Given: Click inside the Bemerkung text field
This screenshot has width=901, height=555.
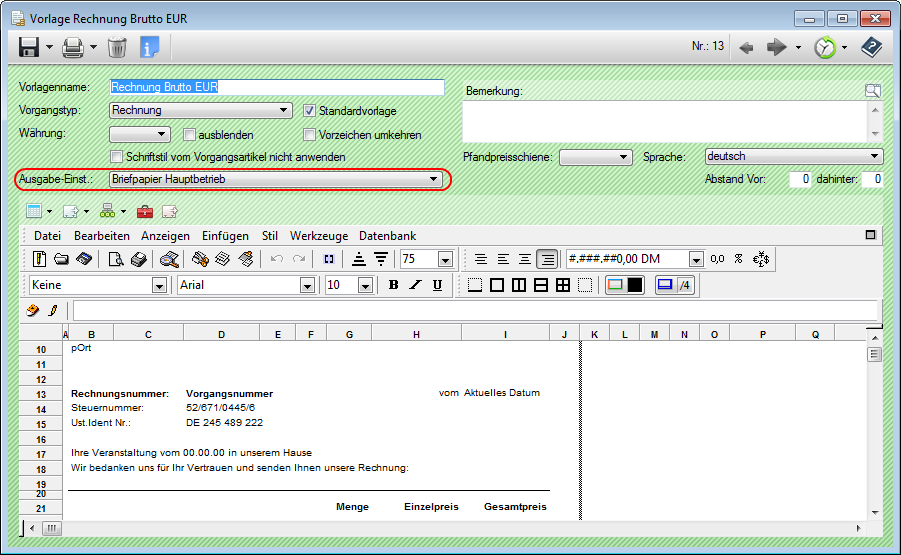Looking at the screenshot, I should coord(660,120).
